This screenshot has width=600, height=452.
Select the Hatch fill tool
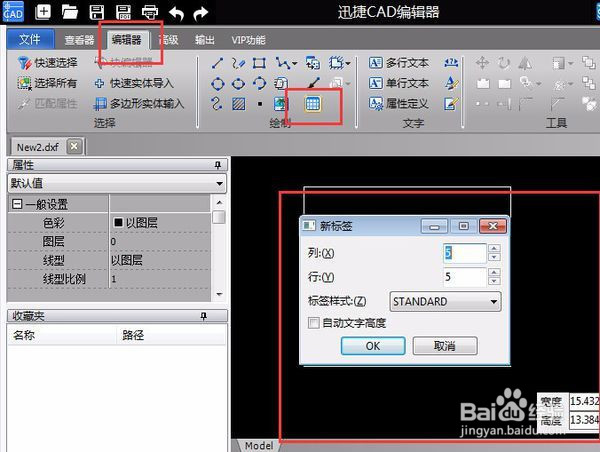[239, 103]
